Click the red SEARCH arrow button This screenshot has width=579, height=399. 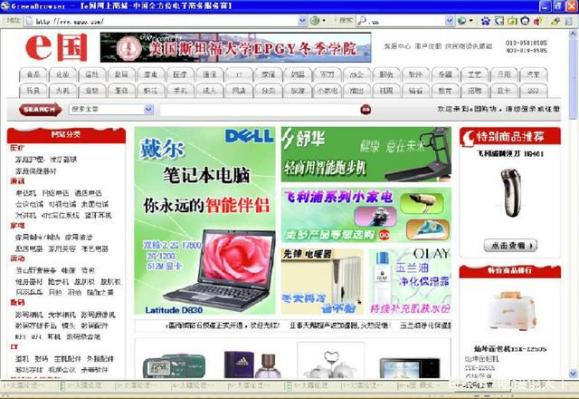coord(40,109)
